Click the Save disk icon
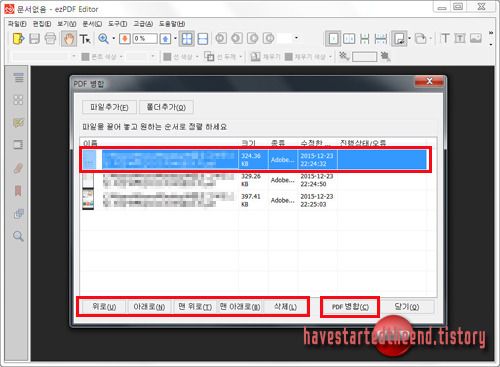Screen dimensions: 500x367 34,39
